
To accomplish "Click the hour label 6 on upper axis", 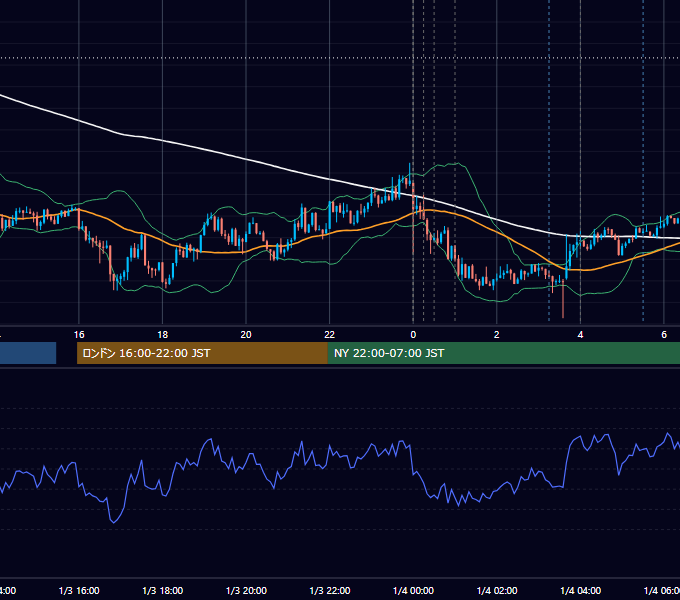I will [x=664, y=335].
